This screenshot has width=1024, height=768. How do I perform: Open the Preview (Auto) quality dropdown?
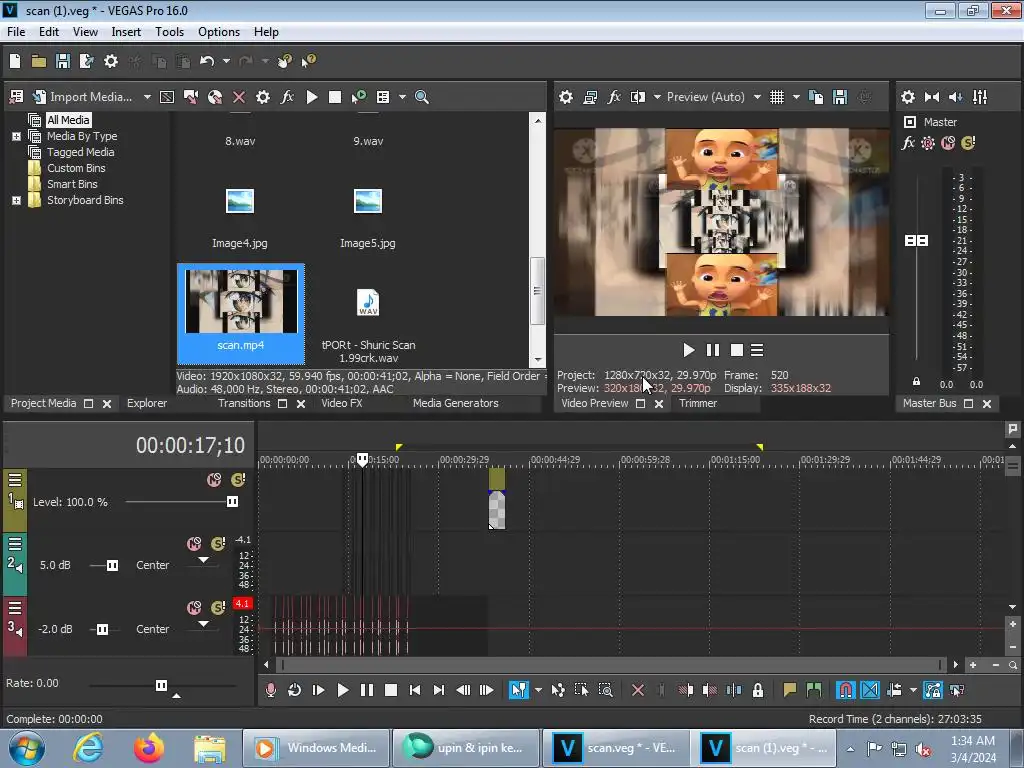point(757,97)
